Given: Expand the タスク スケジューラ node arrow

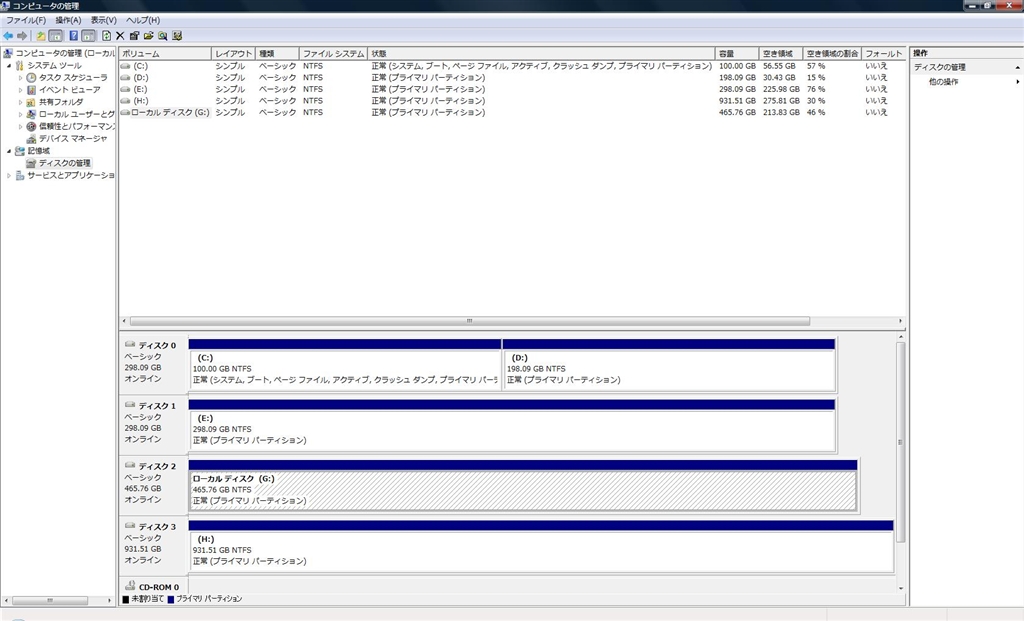Looking at the screenshot, I should [20, 78].
